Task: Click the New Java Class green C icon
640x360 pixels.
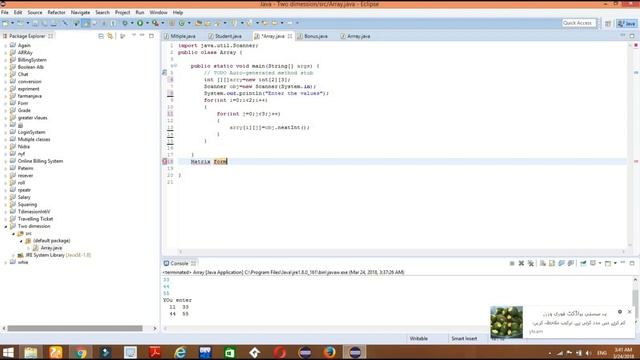Action: 182,23
